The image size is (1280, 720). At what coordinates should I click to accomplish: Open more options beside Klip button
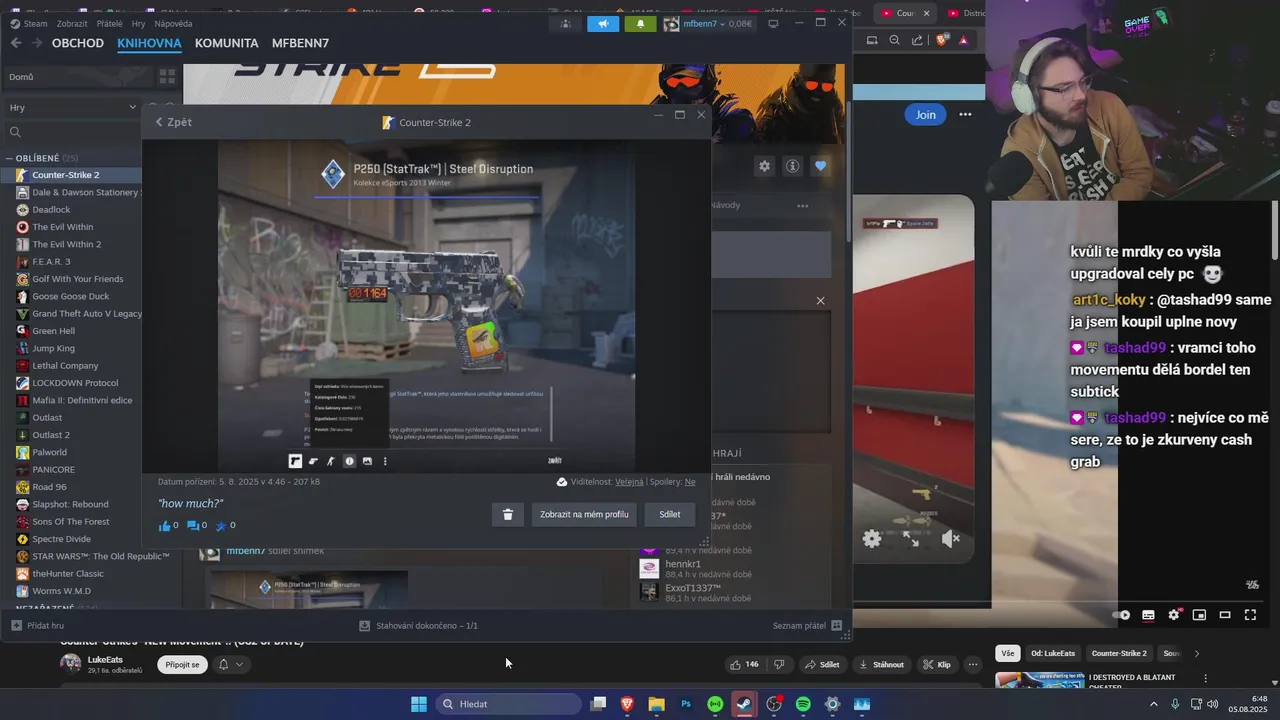(972, 664)
